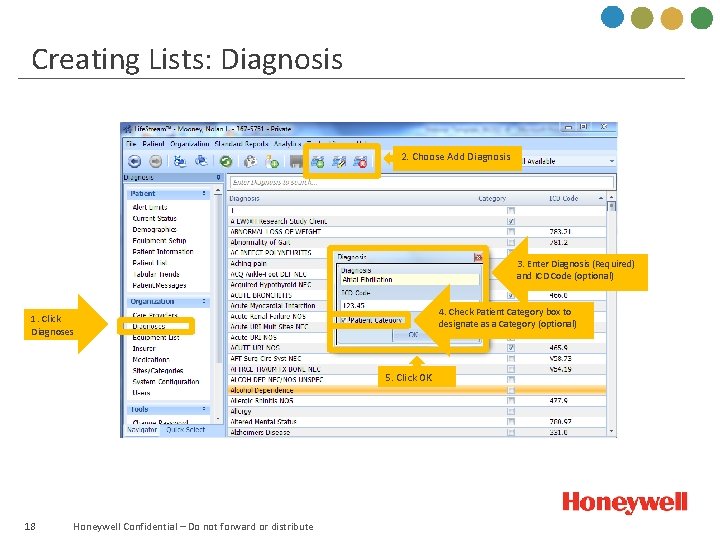Open the Available dropdown in the toolbar
Image resolution: width=720 pixels, height=540 pixels.
point(612,161)
